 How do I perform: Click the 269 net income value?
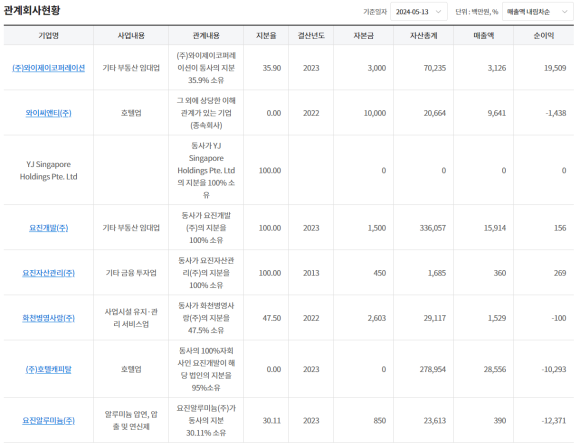[x=560, y=273]
